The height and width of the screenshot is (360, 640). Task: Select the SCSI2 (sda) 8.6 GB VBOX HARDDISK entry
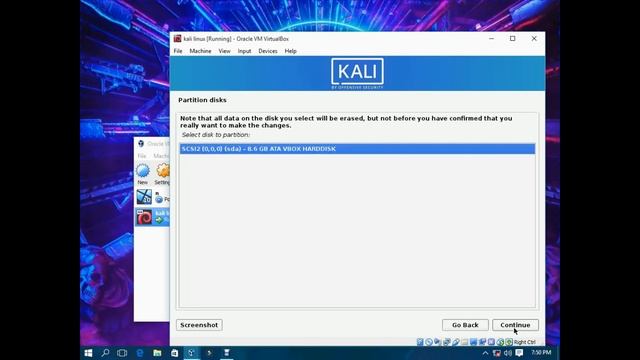[357, 149]
